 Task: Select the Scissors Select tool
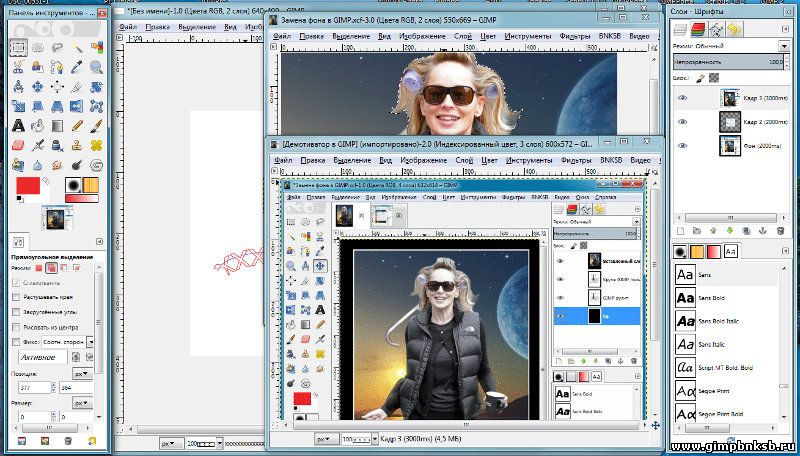click(x=18, y=67)
